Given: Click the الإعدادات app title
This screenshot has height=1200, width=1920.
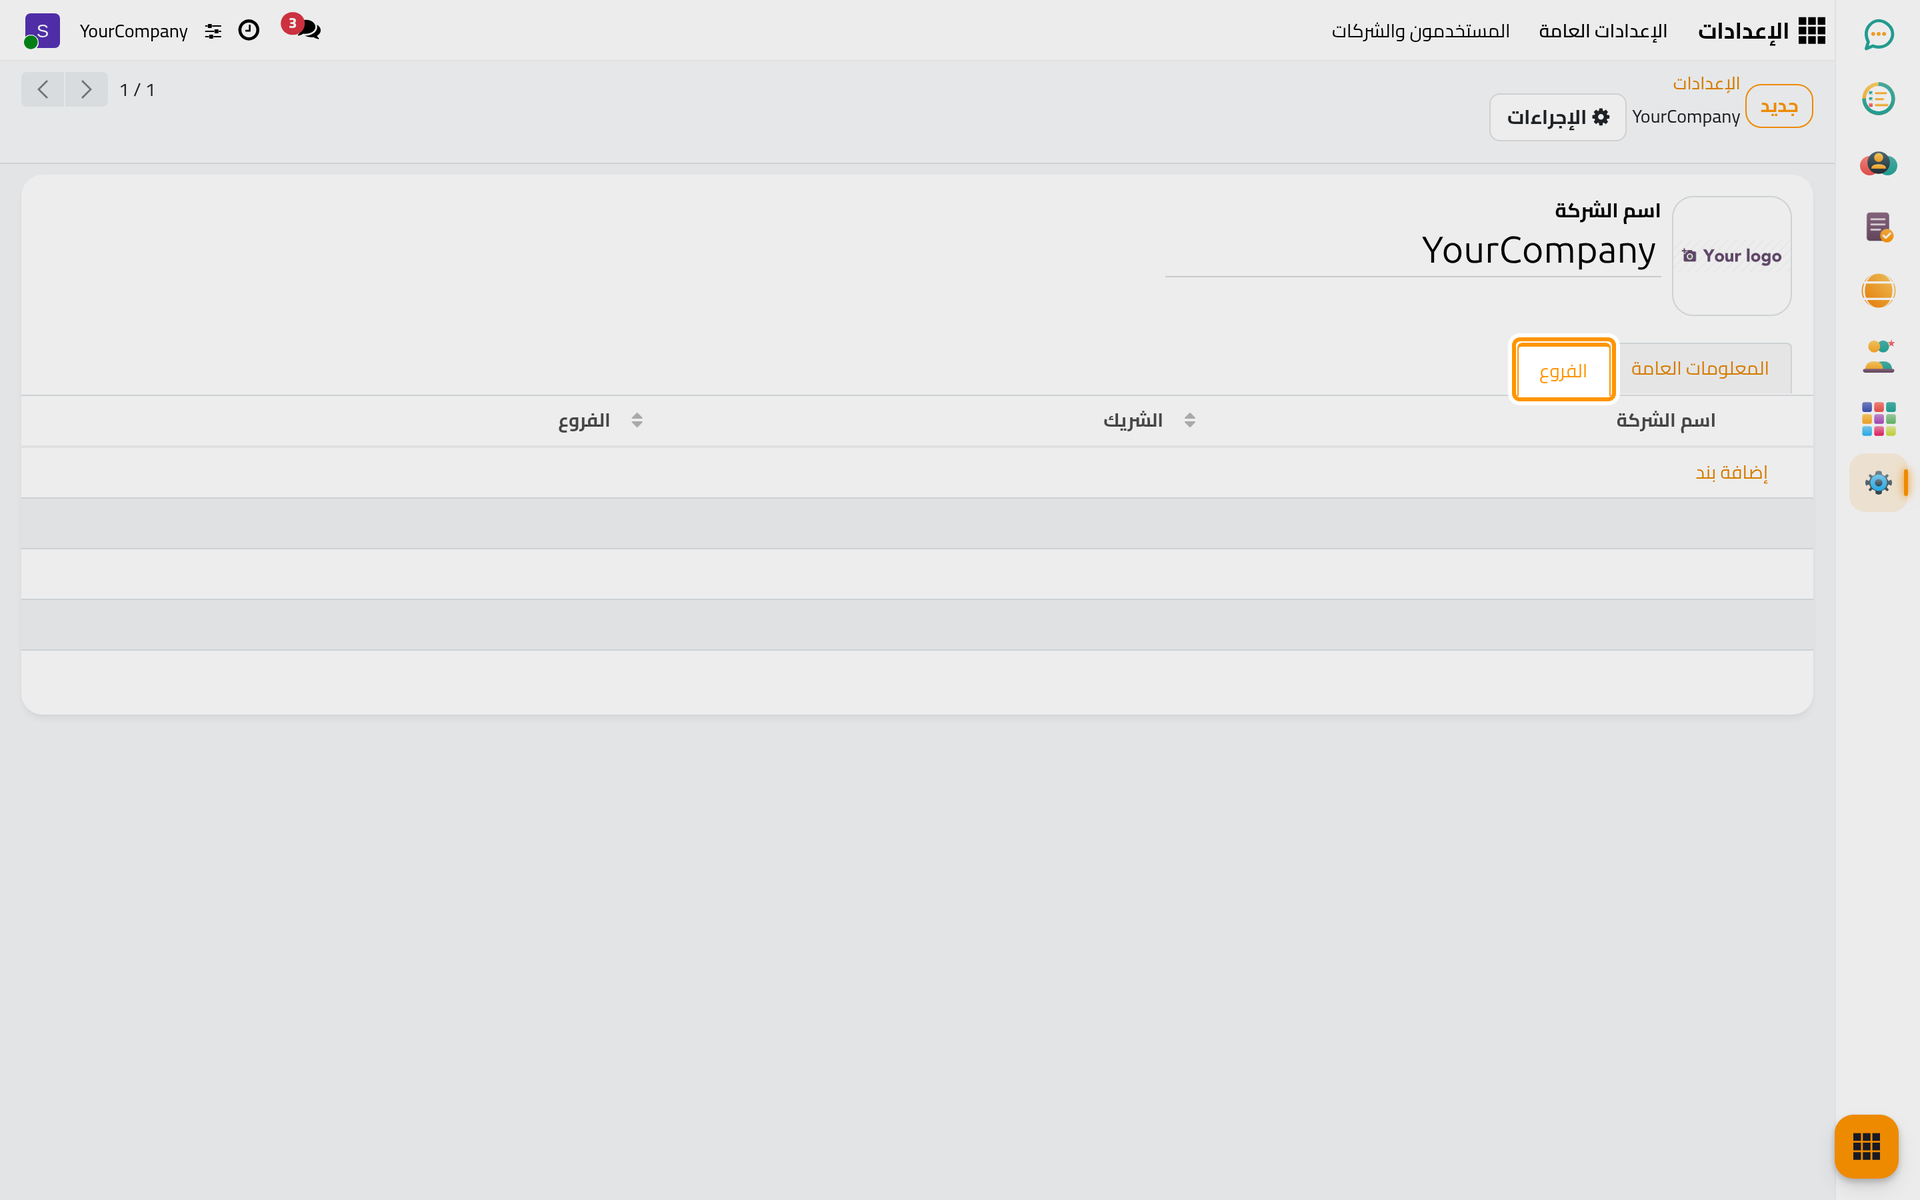Looking at the screenshot, I should point(1743,31).
